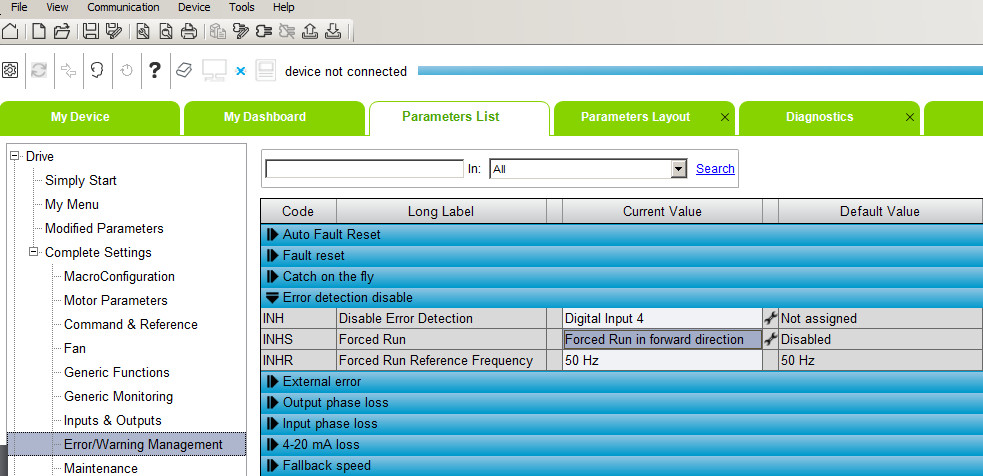Screen dimensions: 983x476
Task: Open a file using the folder icon
Action: click(61, 31)
